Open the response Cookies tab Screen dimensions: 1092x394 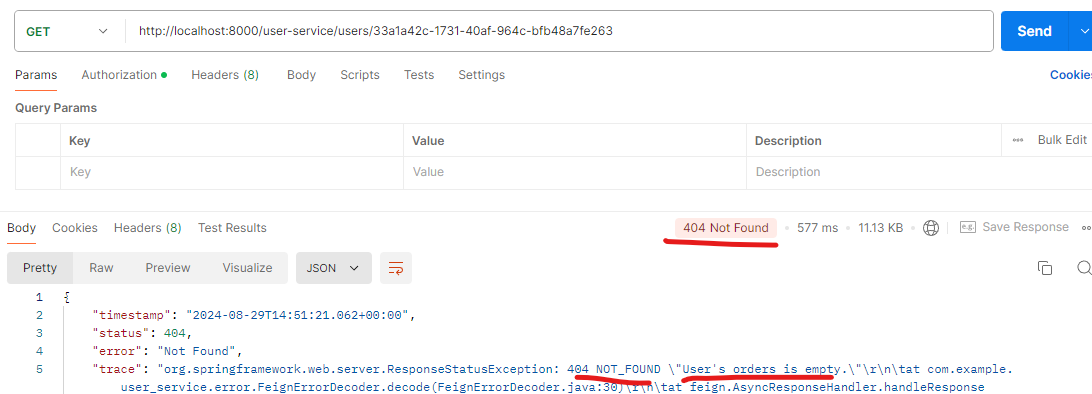point(75,228)
